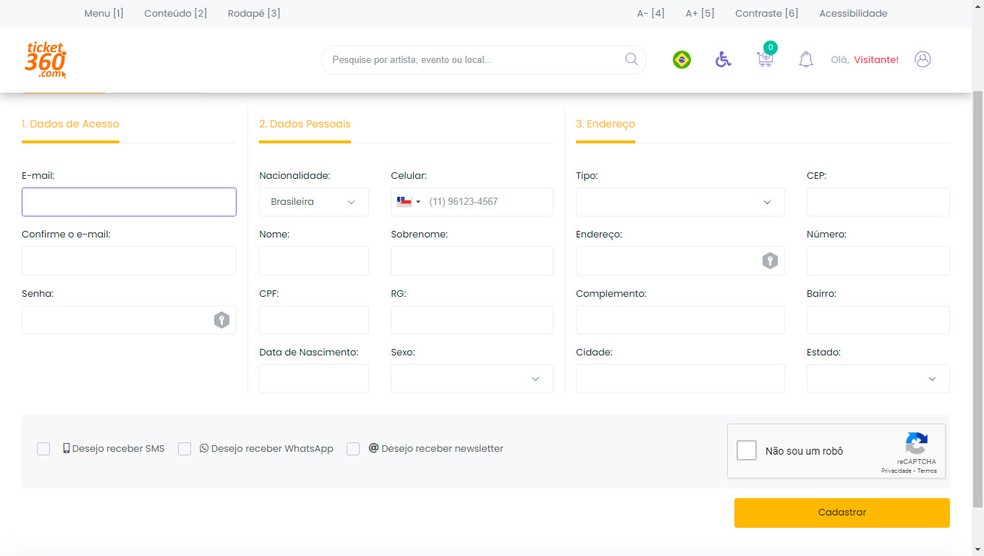
Task: Click the user profile avatar icon
Action: (x=923, y=60)
